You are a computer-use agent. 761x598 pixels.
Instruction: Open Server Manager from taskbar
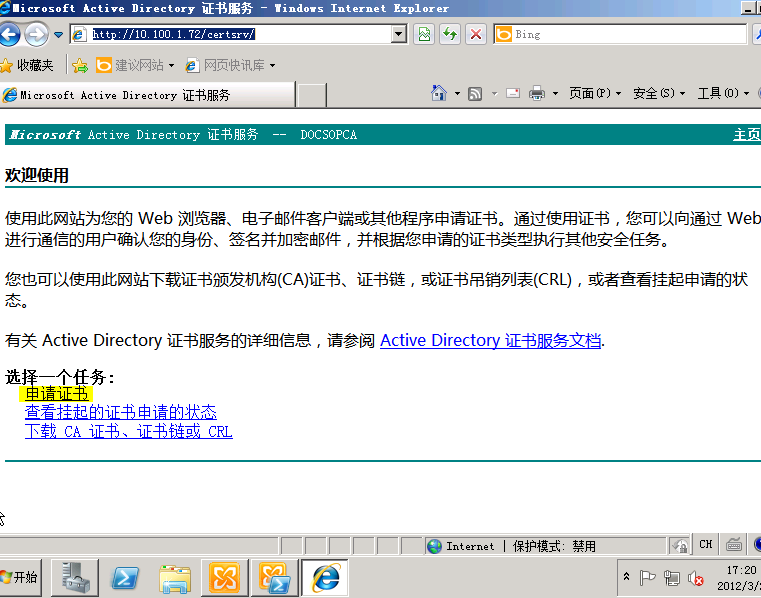(x=75, y=577)
